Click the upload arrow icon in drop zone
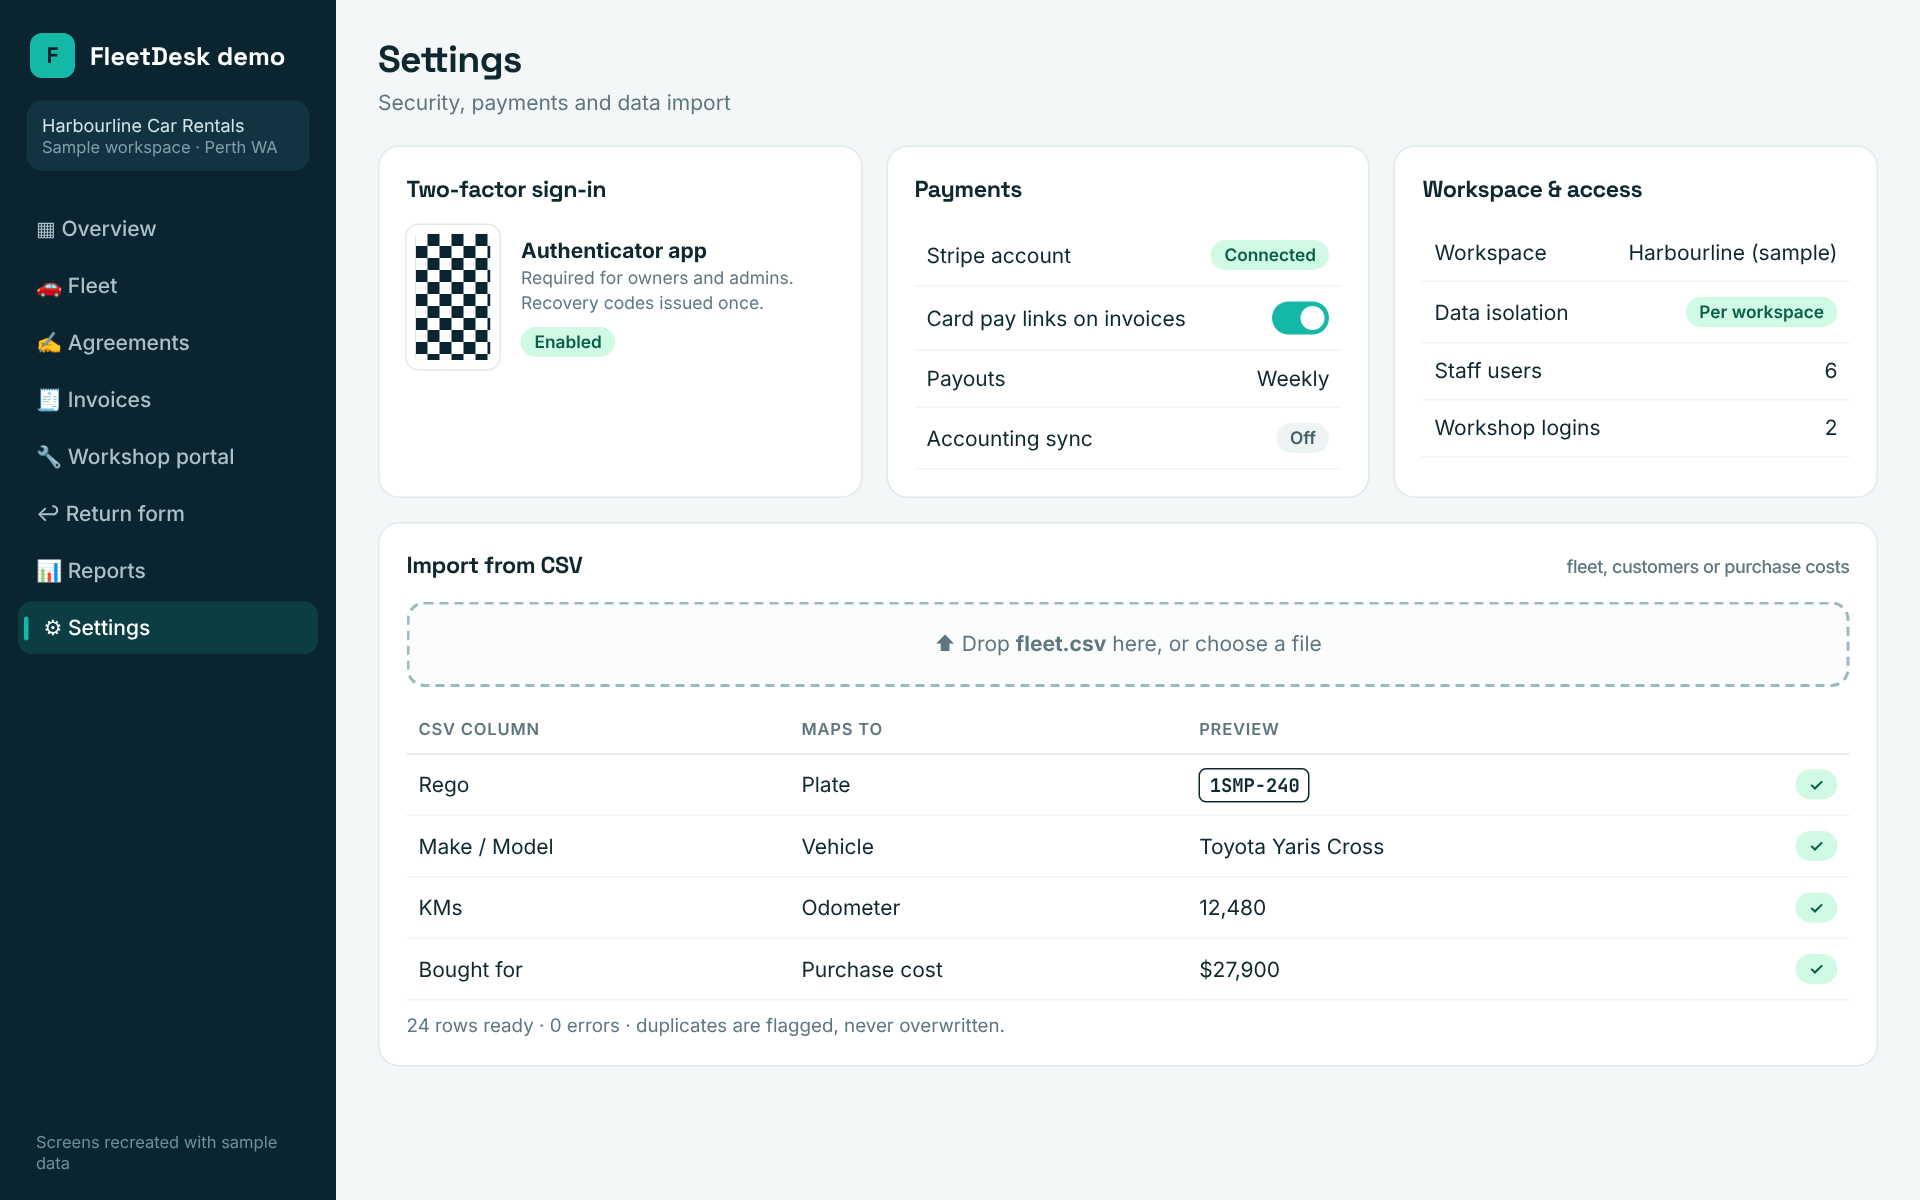This screenshot has width=1920, height=1200. 945,643
